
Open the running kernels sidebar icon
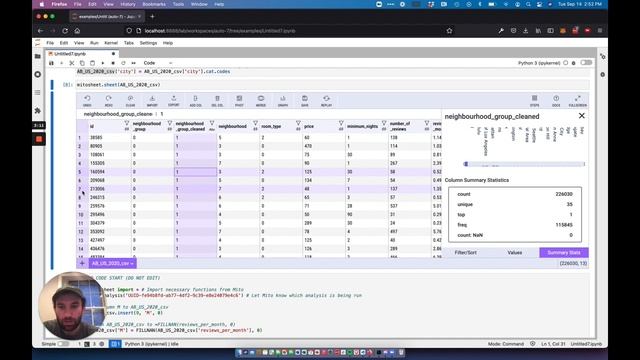[x=38, y=74]
